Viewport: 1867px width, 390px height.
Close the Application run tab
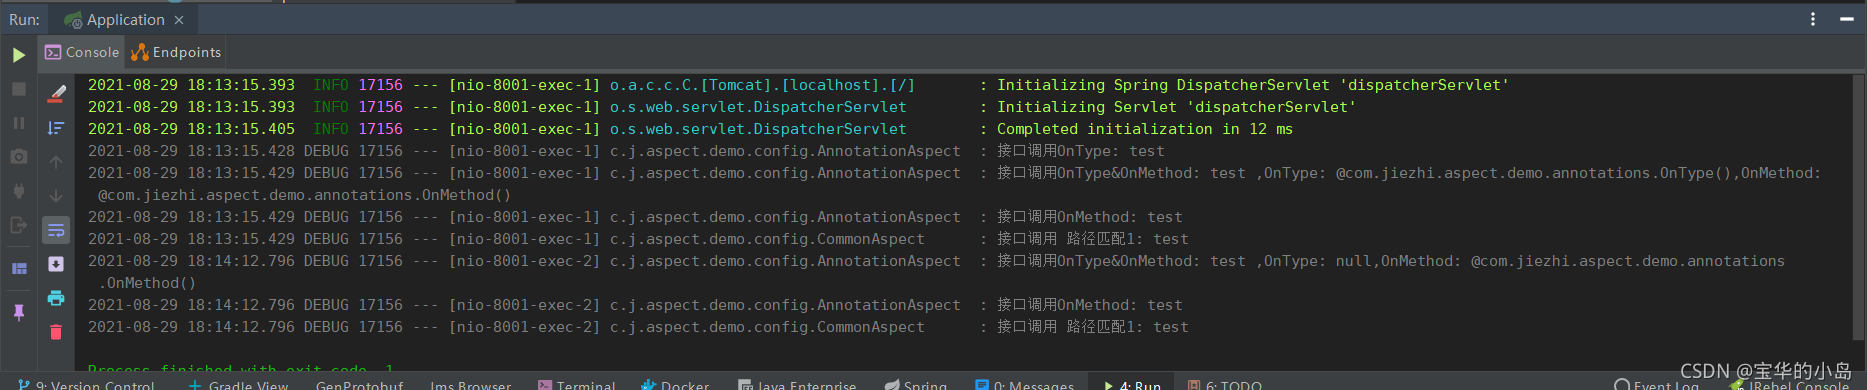tap(179, 20)
